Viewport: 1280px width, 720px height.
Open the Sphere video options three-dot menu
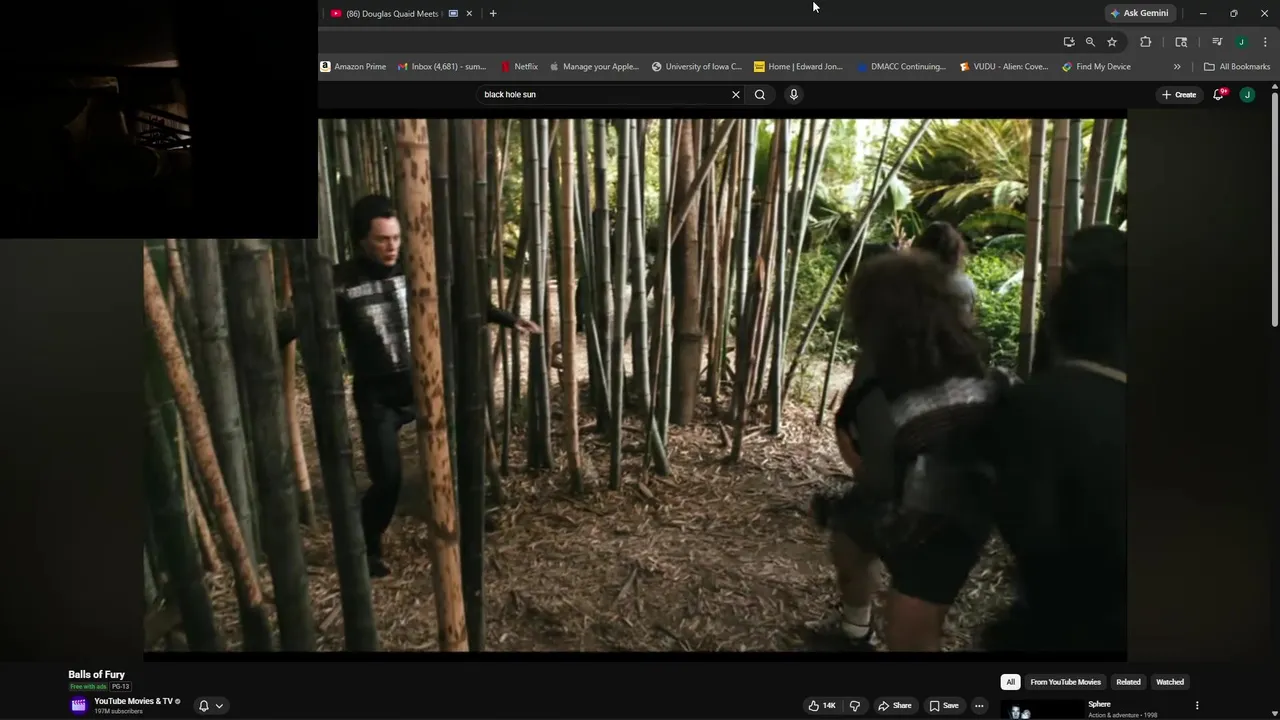coord(1197,705)
